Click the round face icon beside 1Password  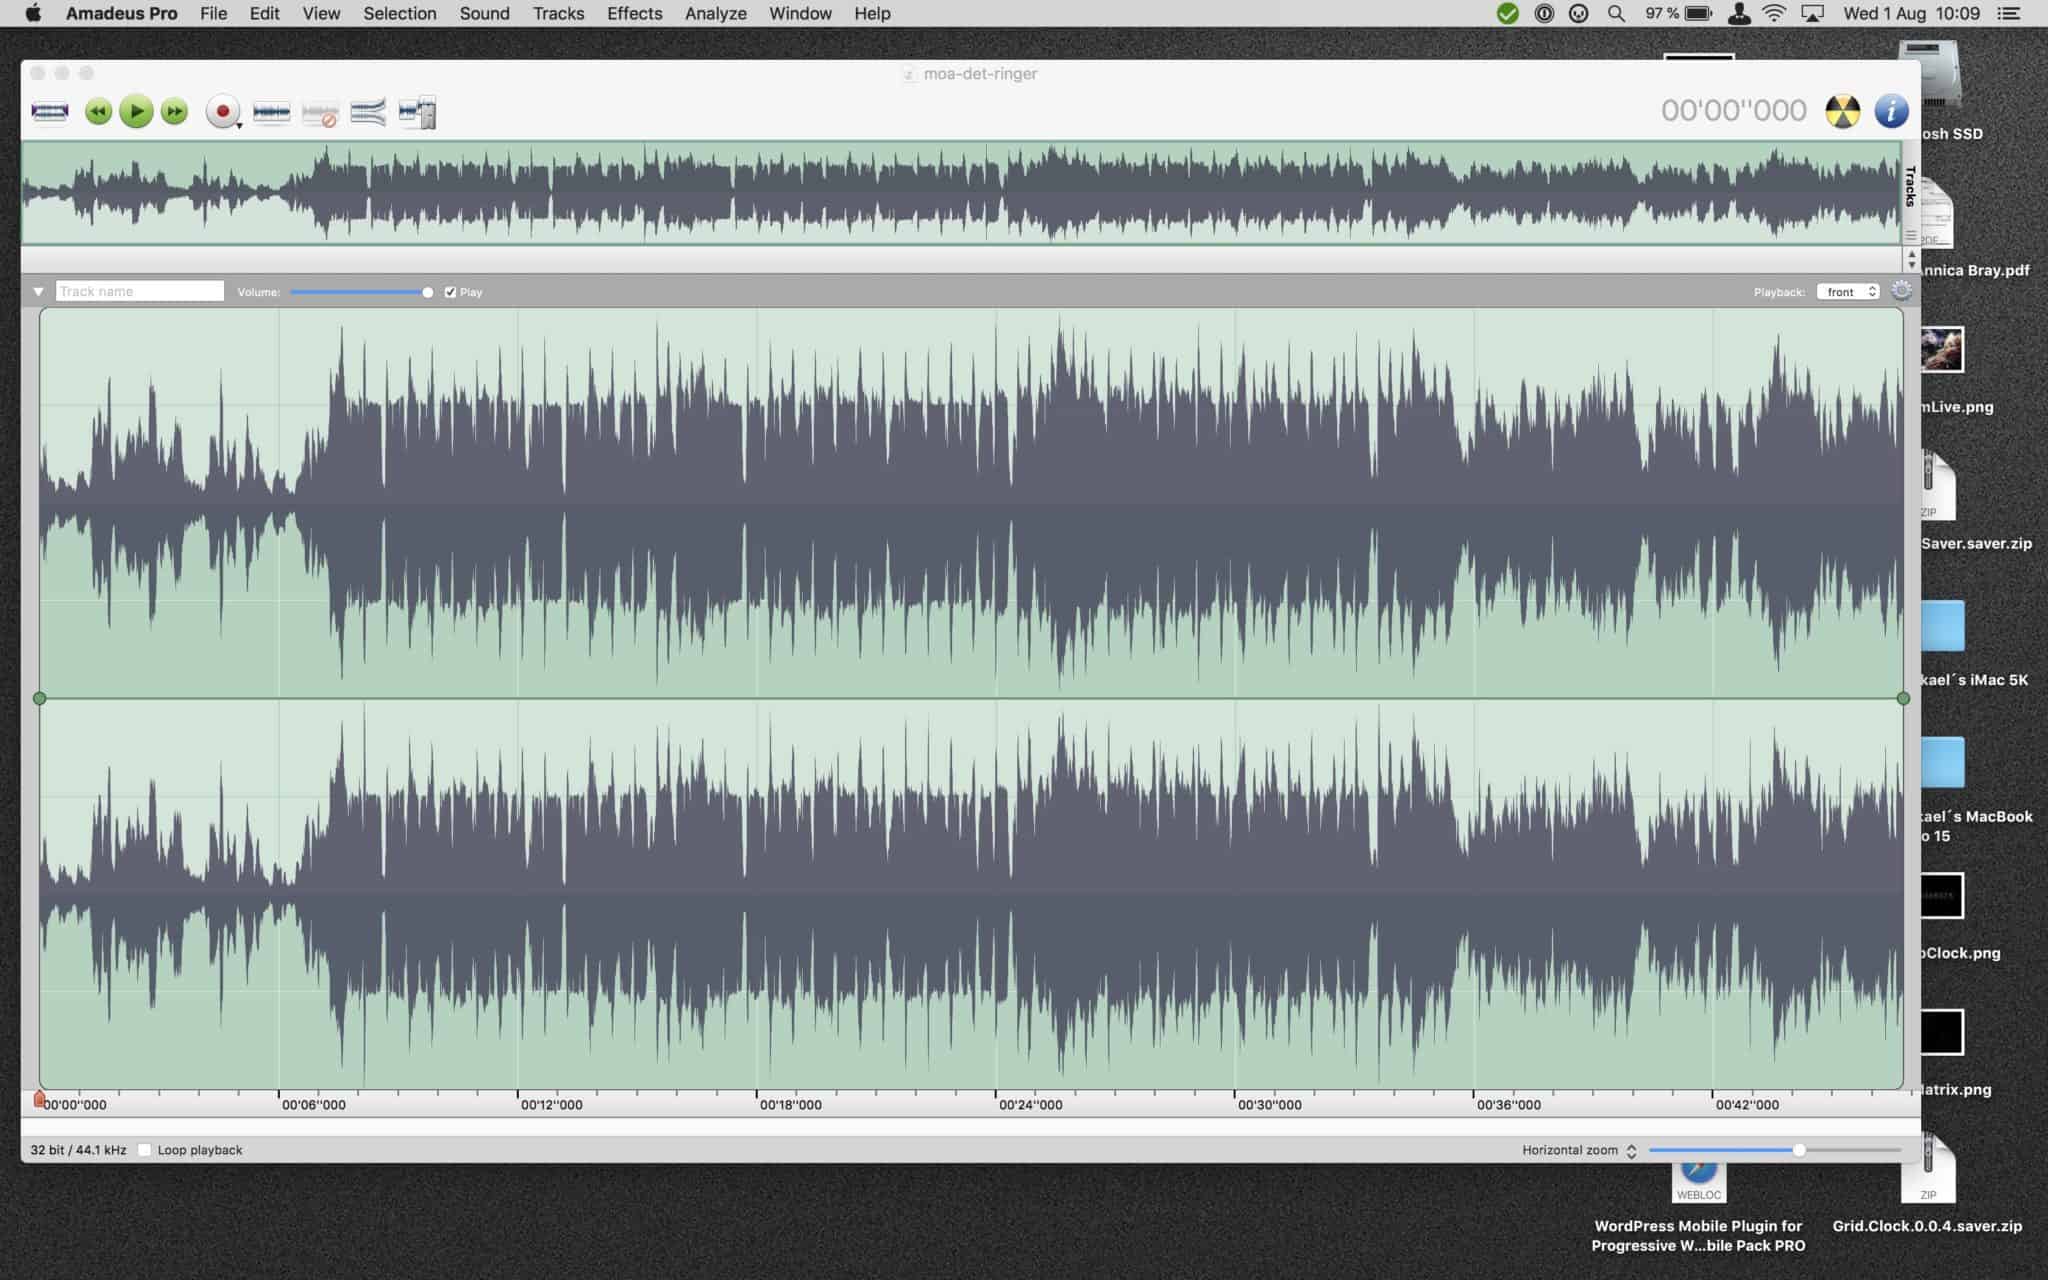tap(1579, 13)
